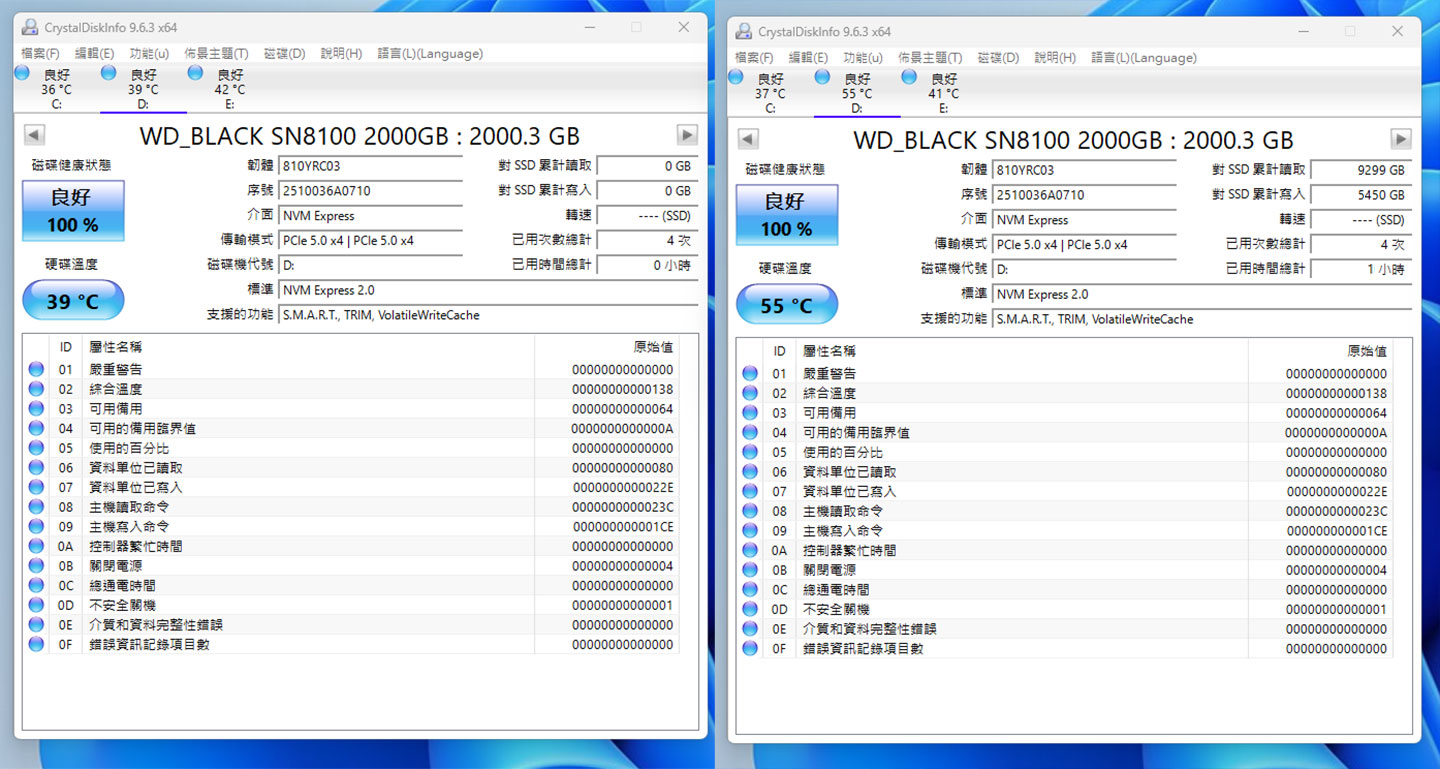Click the blue status dot beside 嚴重警告 attribute
The image size is (1440, 769).
pos(36,368)
